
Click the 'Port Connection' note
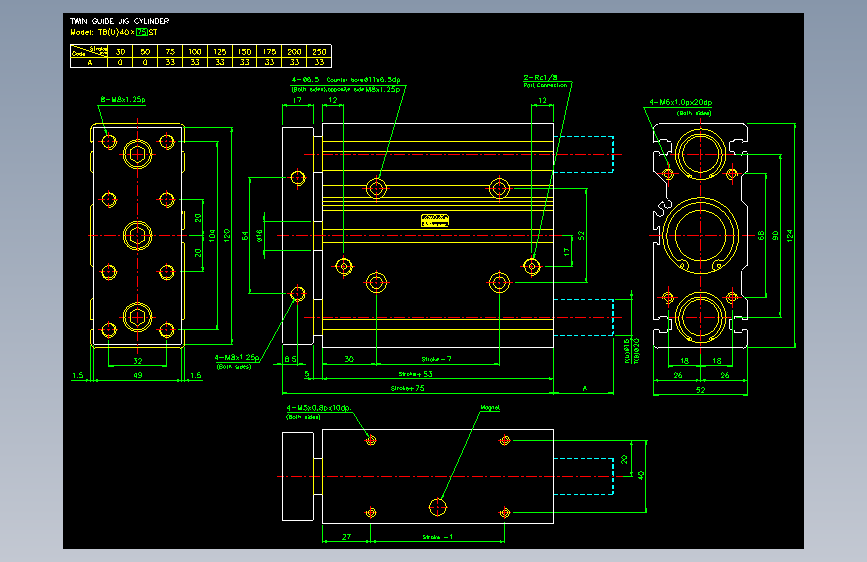click(x=545, y=85)
